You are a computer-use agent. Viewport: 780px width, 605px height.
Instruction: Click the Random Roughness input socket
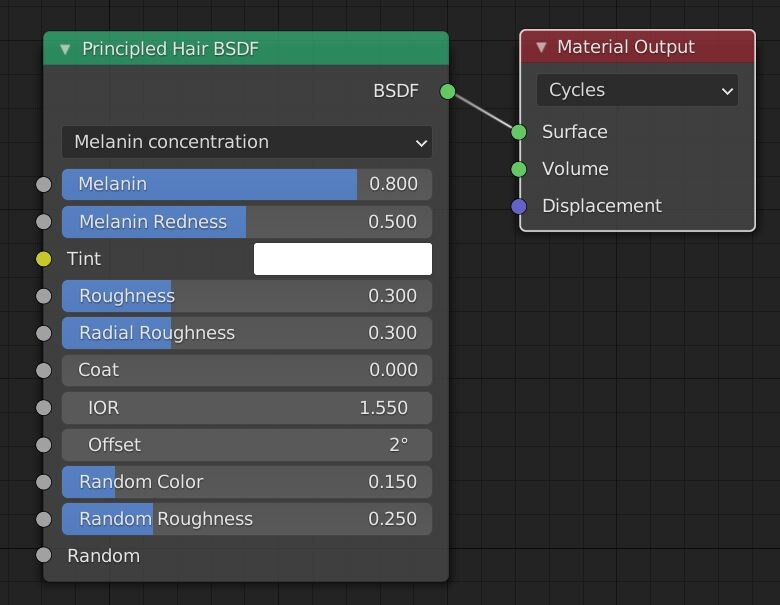tap(44, 519)
